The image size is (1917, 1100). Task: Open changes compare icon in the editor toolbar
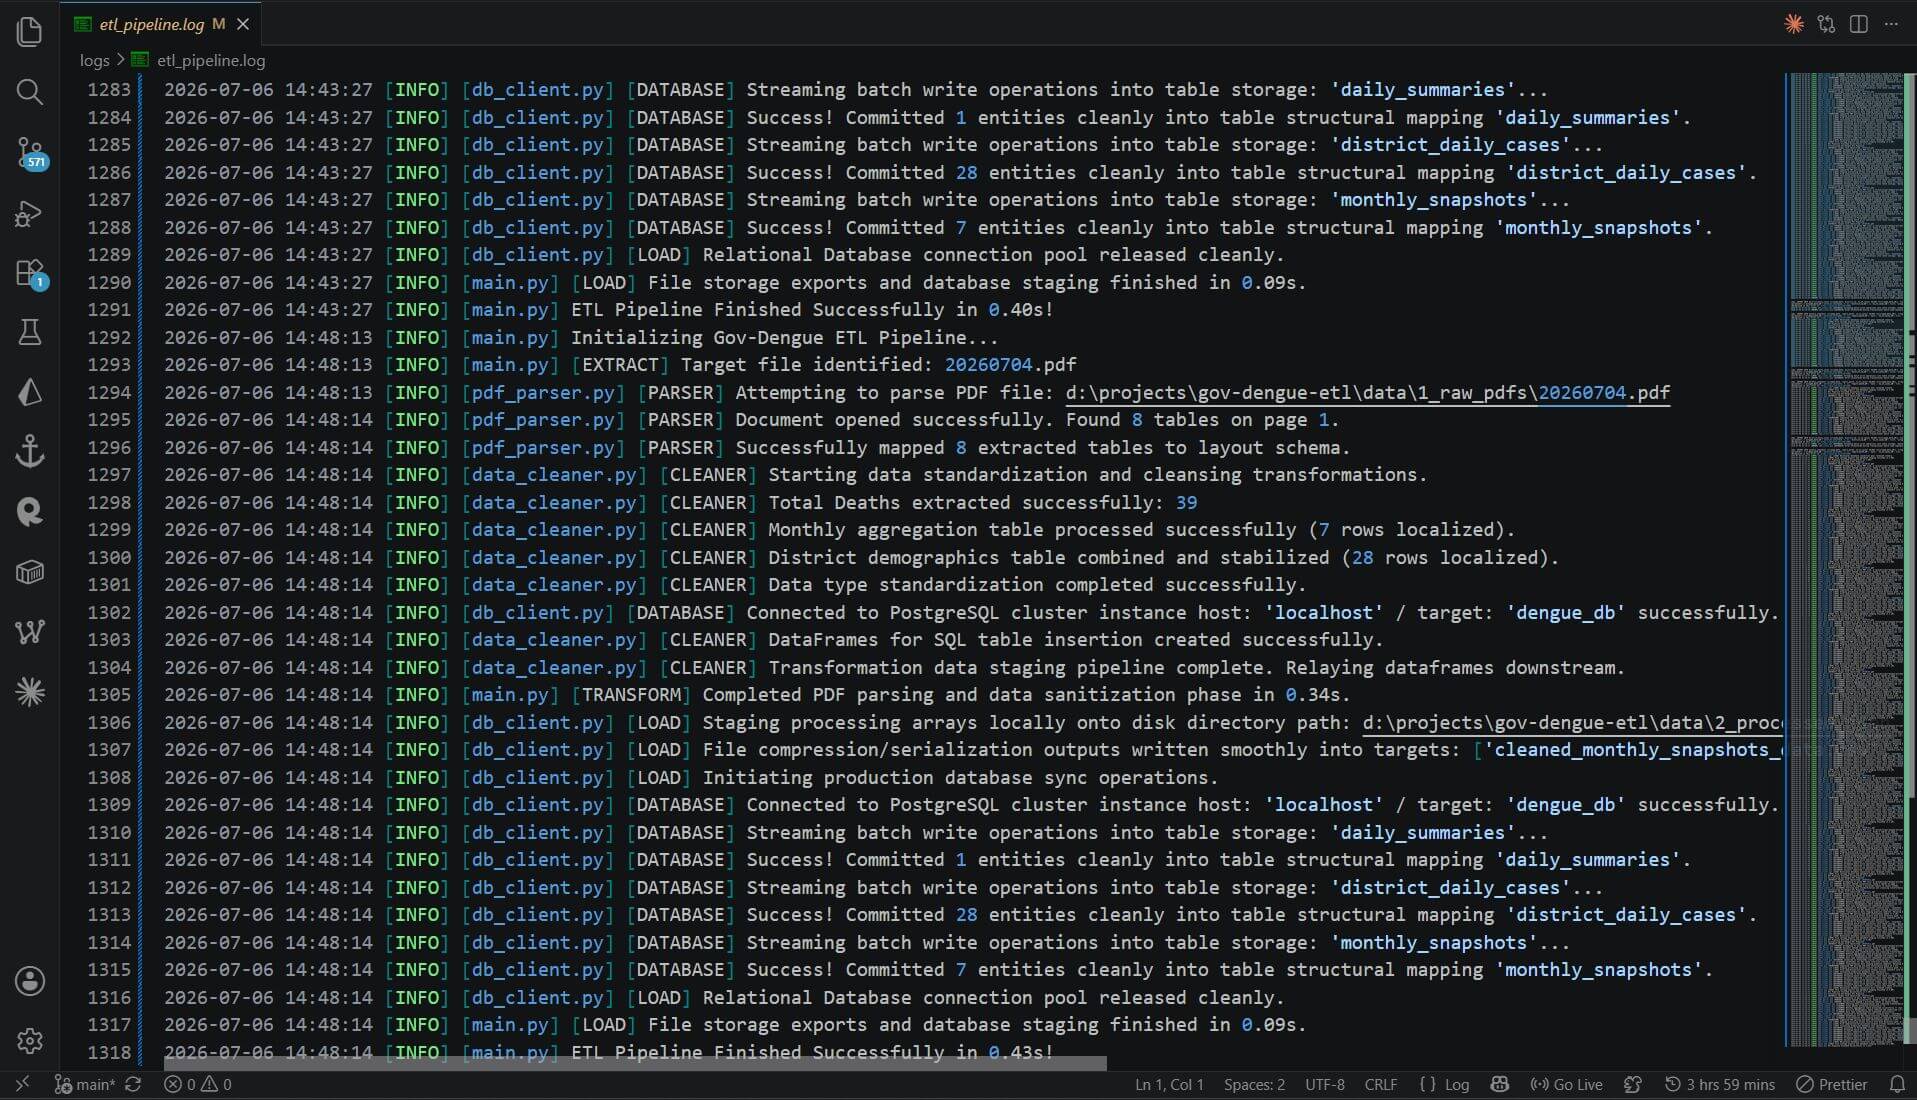[1826, 23]
